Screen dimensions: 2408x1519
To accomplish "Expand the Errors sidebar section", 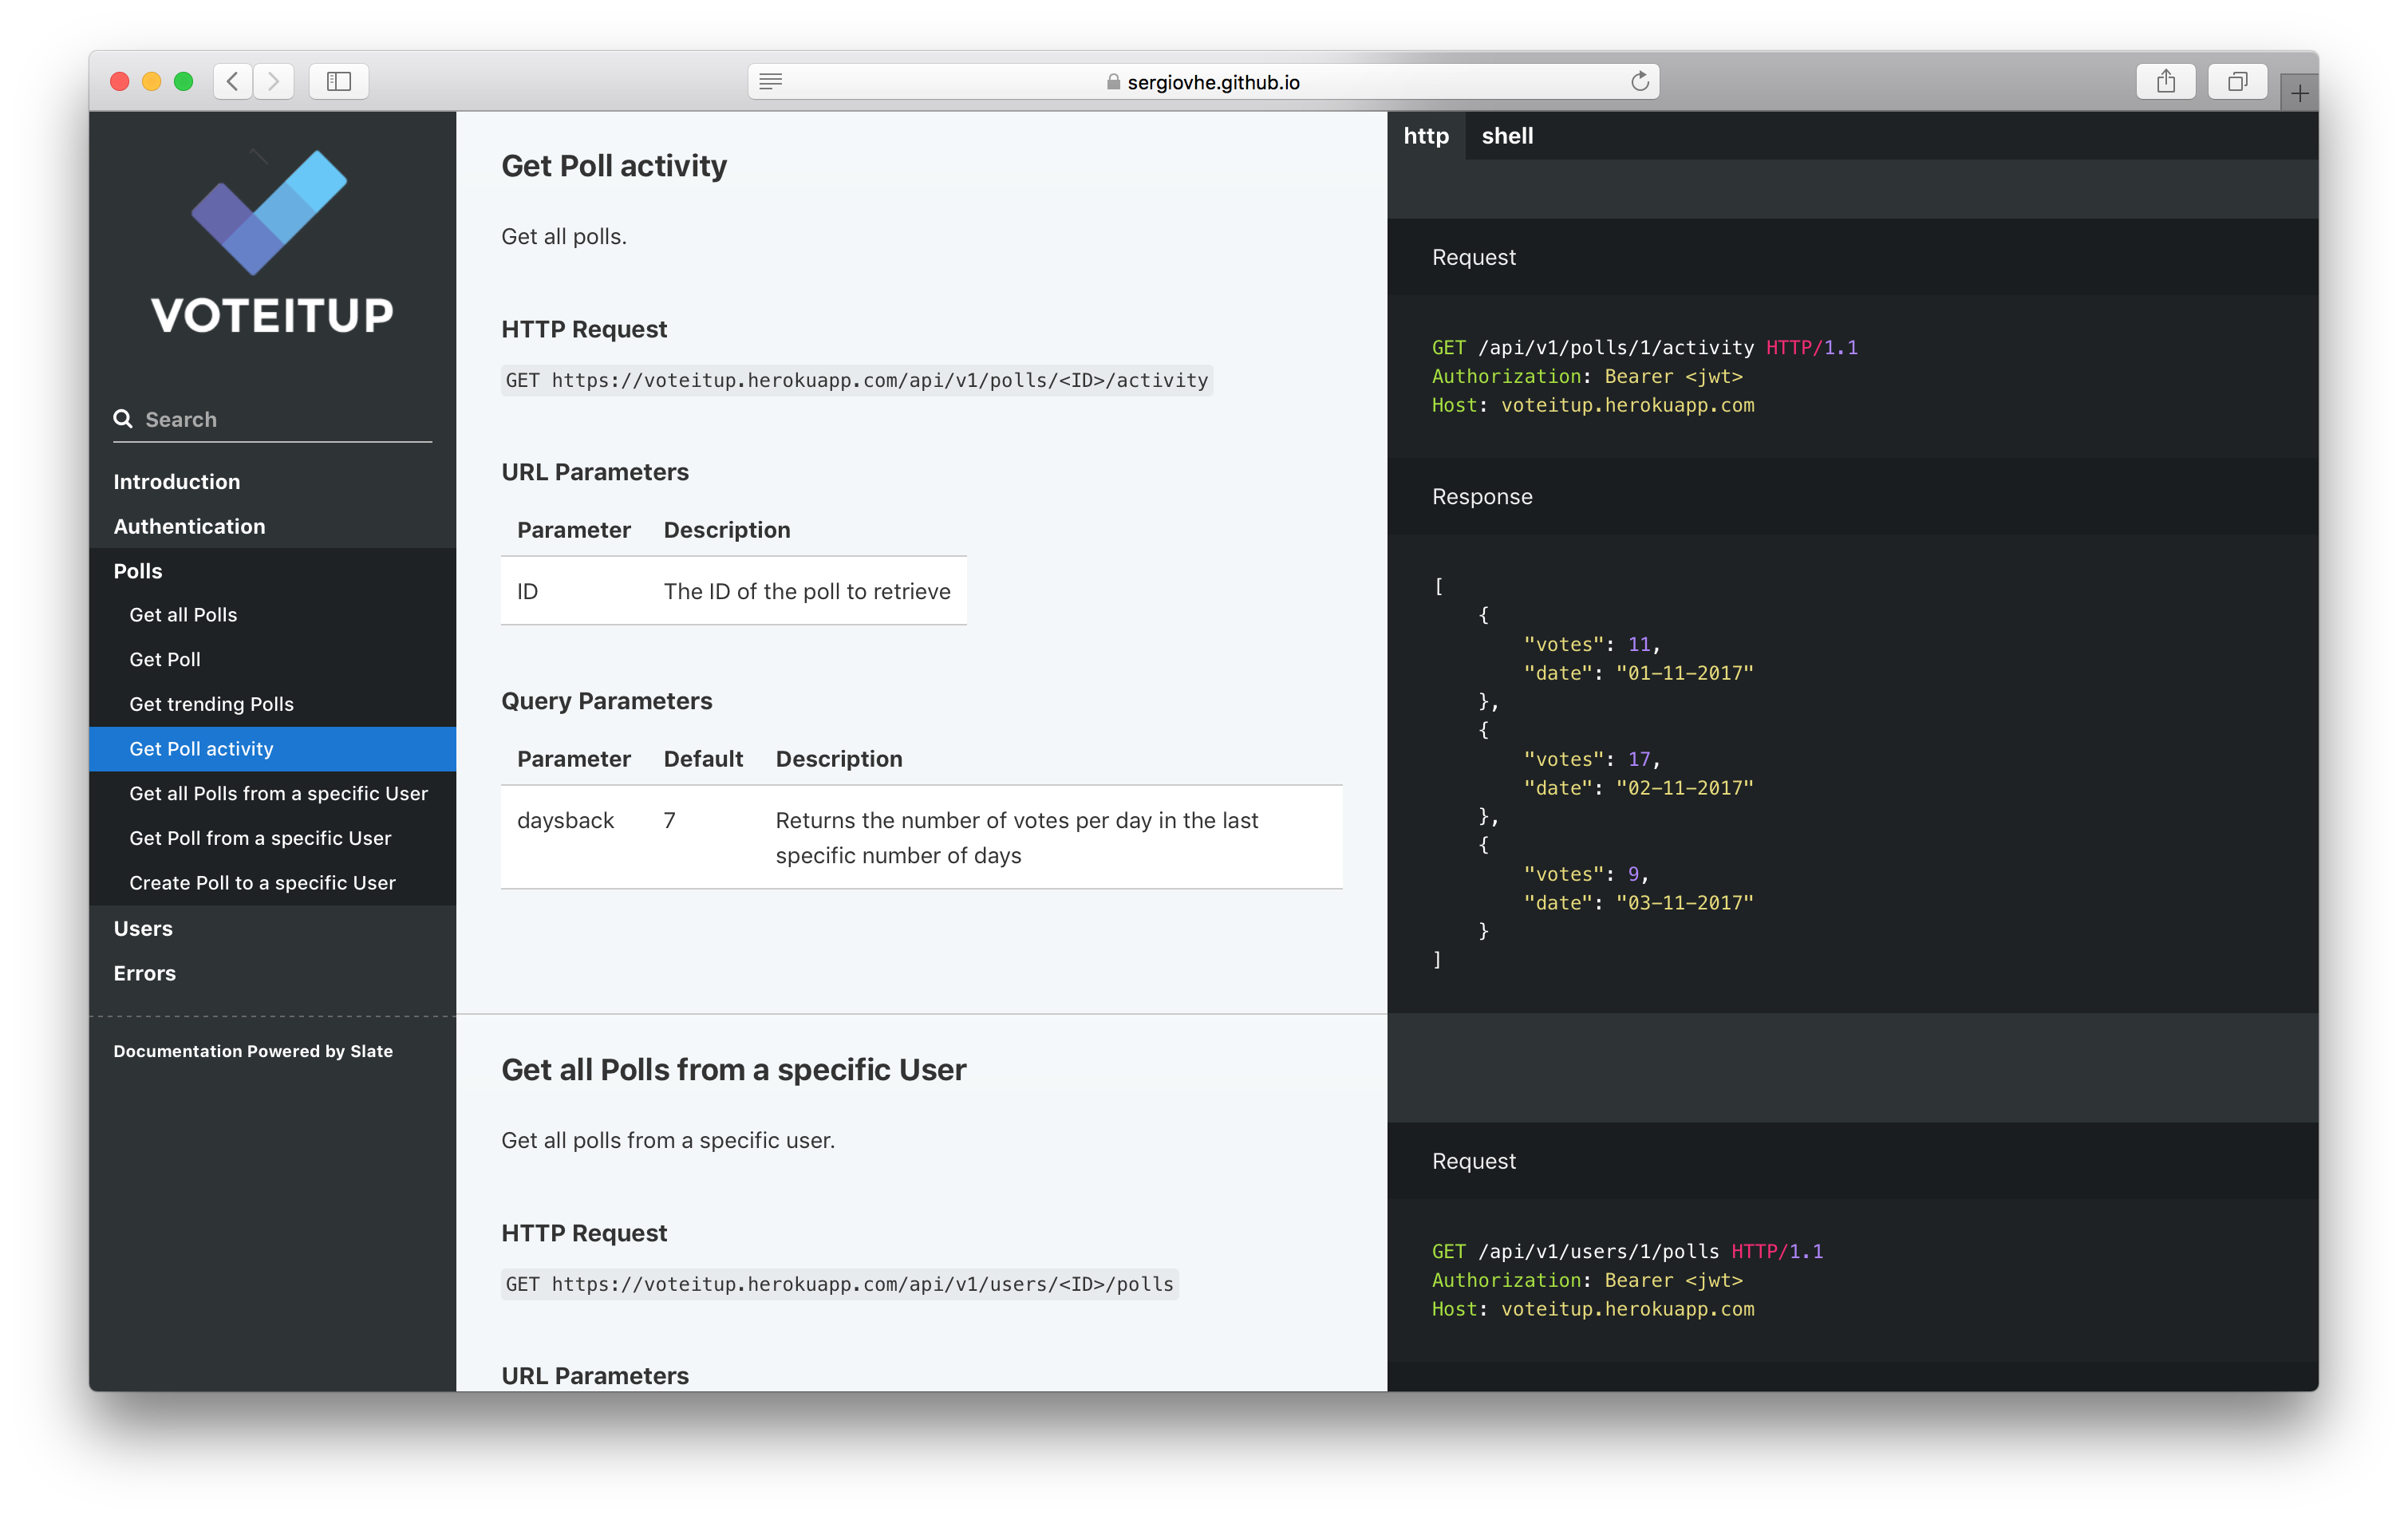I will [145, 973].
